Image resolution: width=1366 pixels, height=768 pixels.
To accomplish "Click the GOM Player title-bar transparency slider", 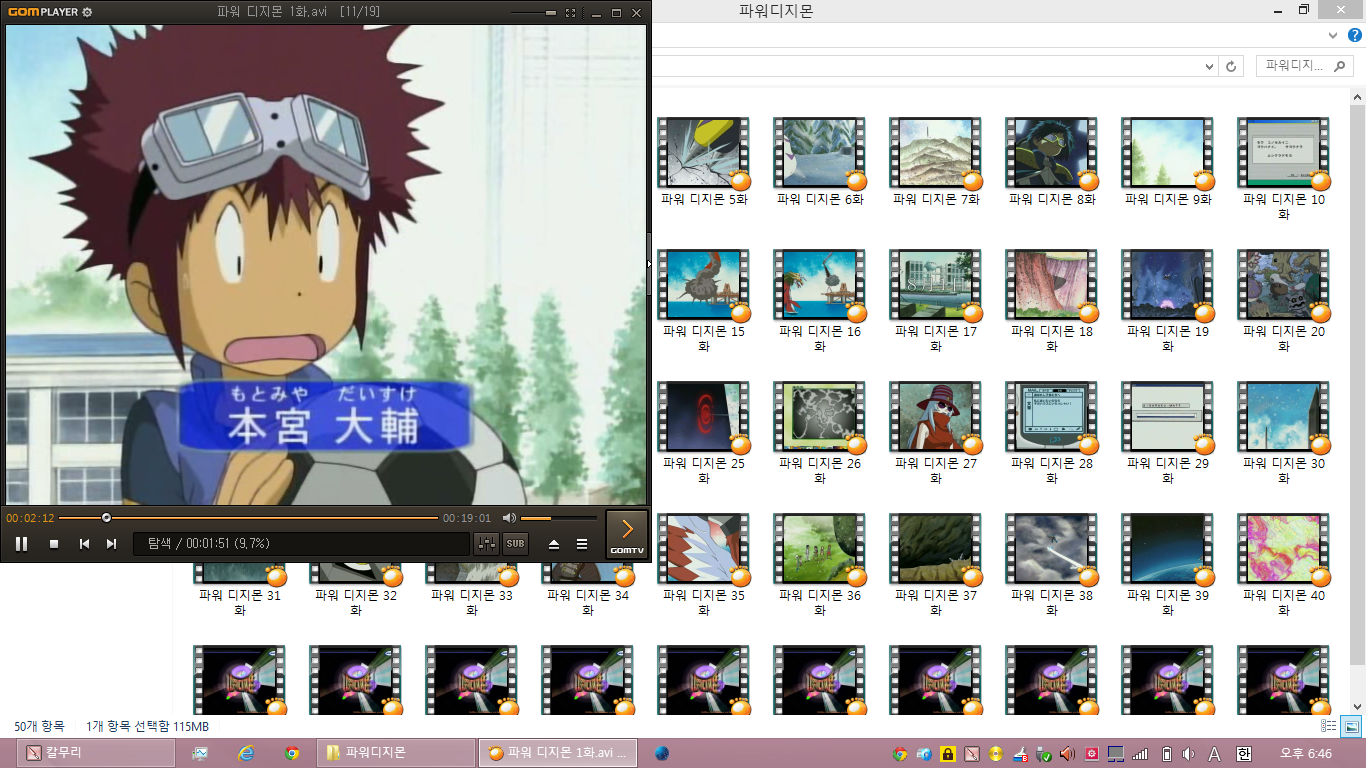I will point(533,13).
